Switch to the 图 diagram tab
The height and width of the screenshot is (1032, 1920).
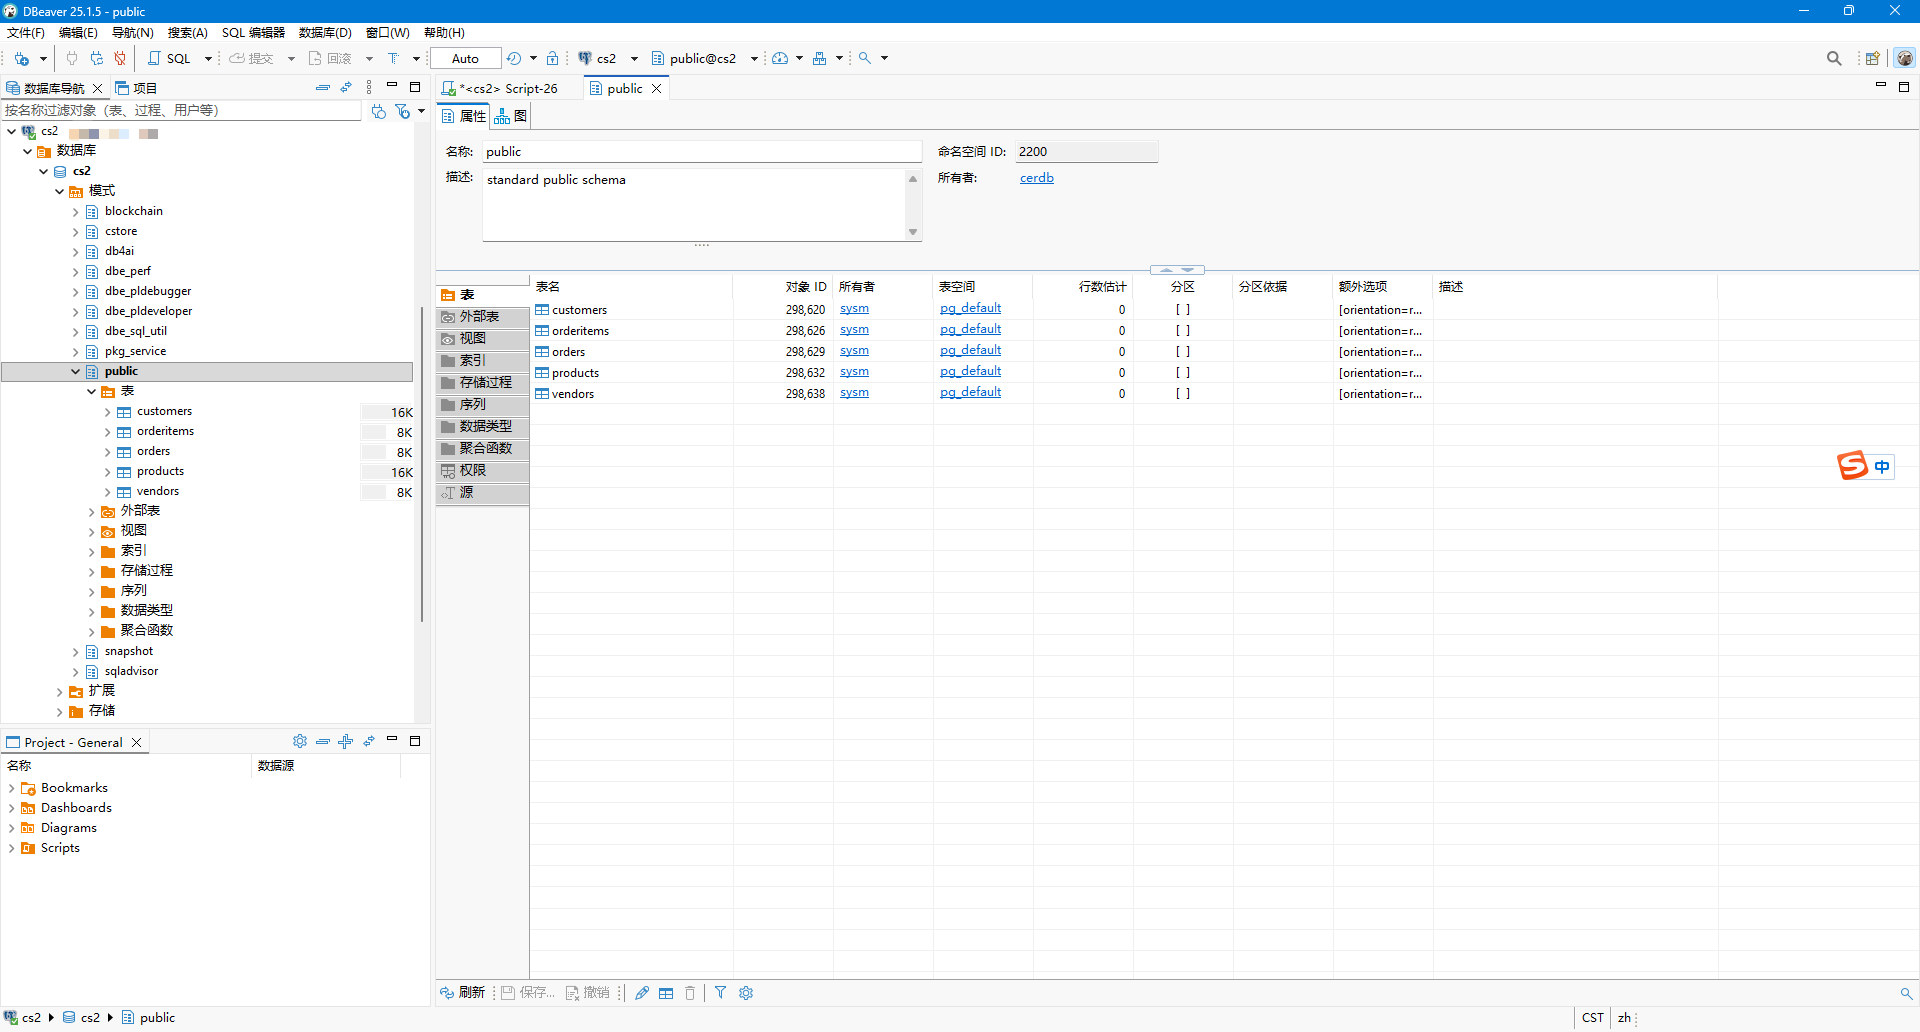511,115
